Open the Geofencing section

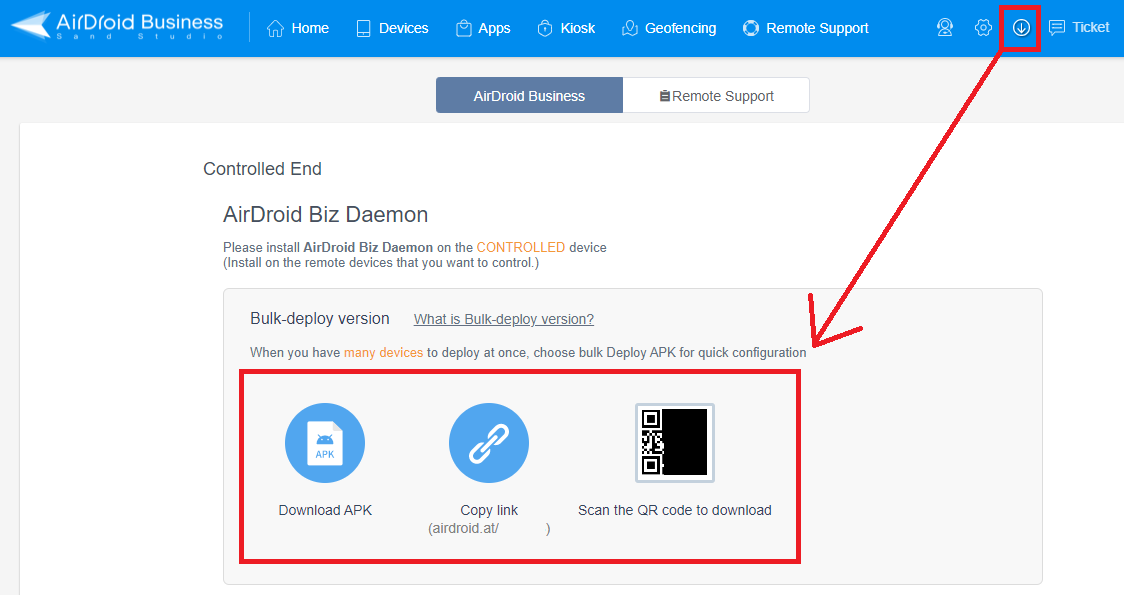tap(669, 28)
